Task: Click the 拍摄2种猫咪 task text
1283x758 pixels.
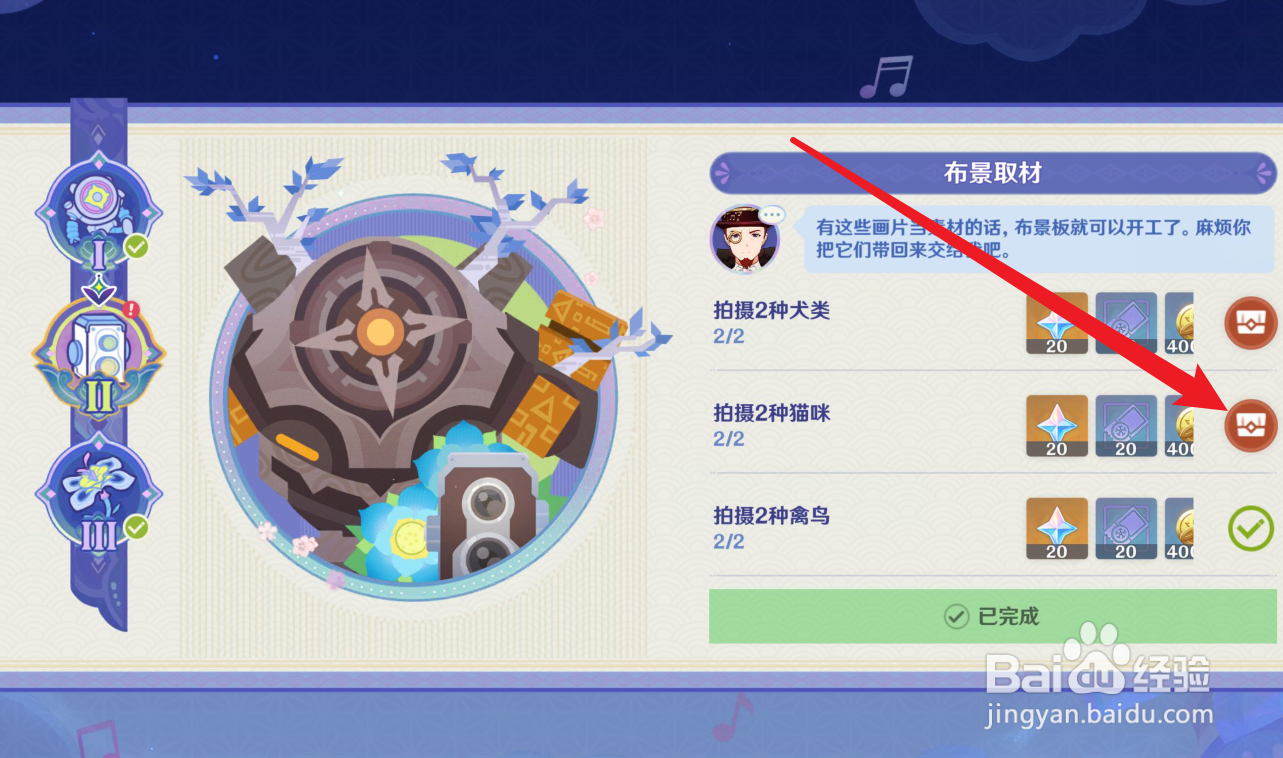Action: click(x=772, y=413)
